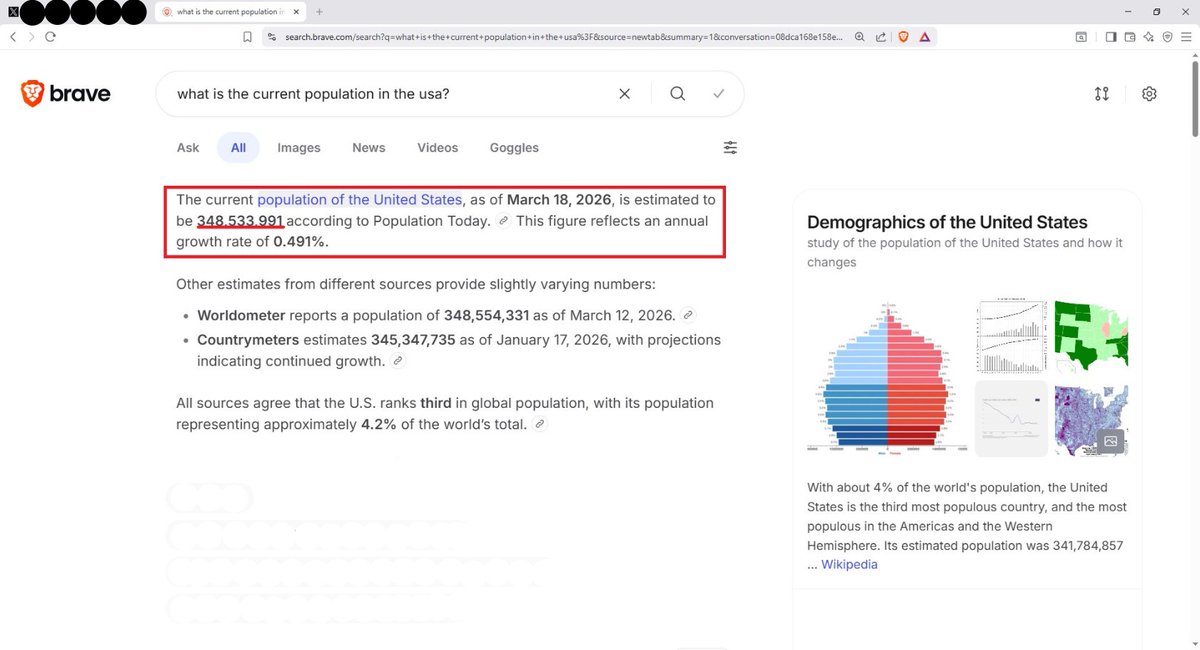The width and height of the screenshot is (1200, 650).
Task: Open search settings gear icon
Action: [1149, 94]
